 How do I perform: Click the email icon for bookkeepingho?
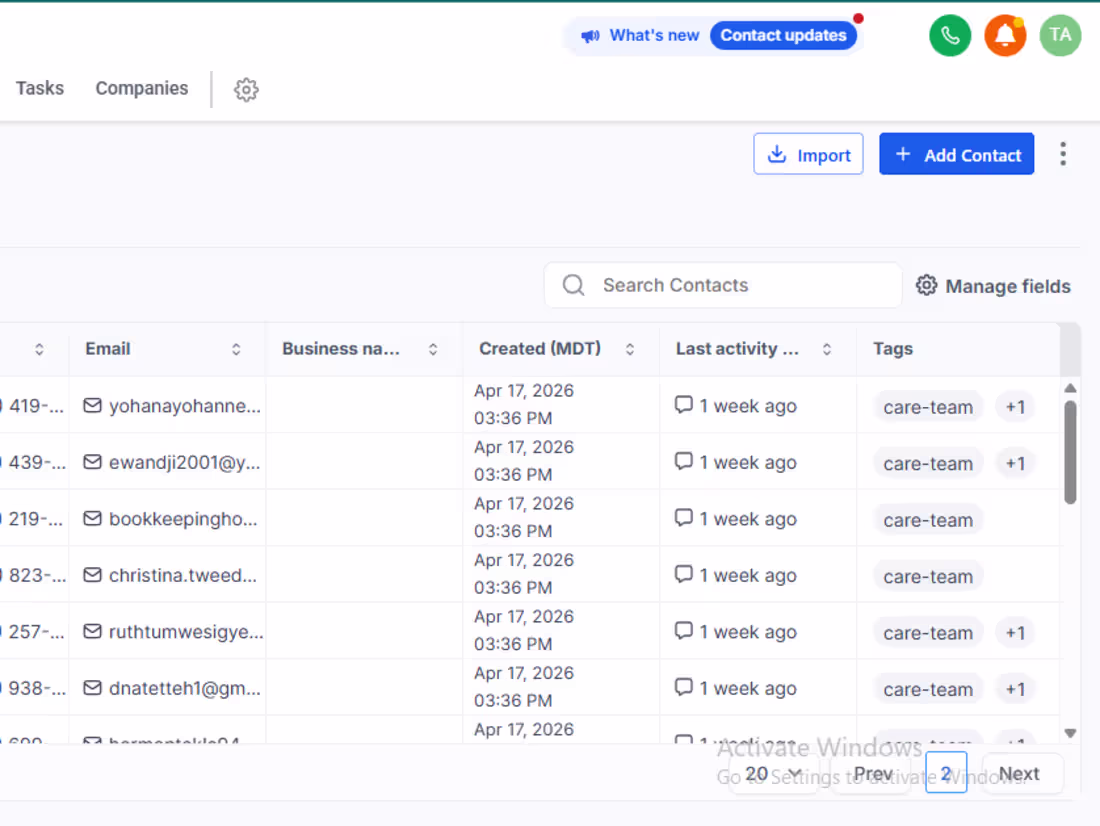[x=93, y=519]
